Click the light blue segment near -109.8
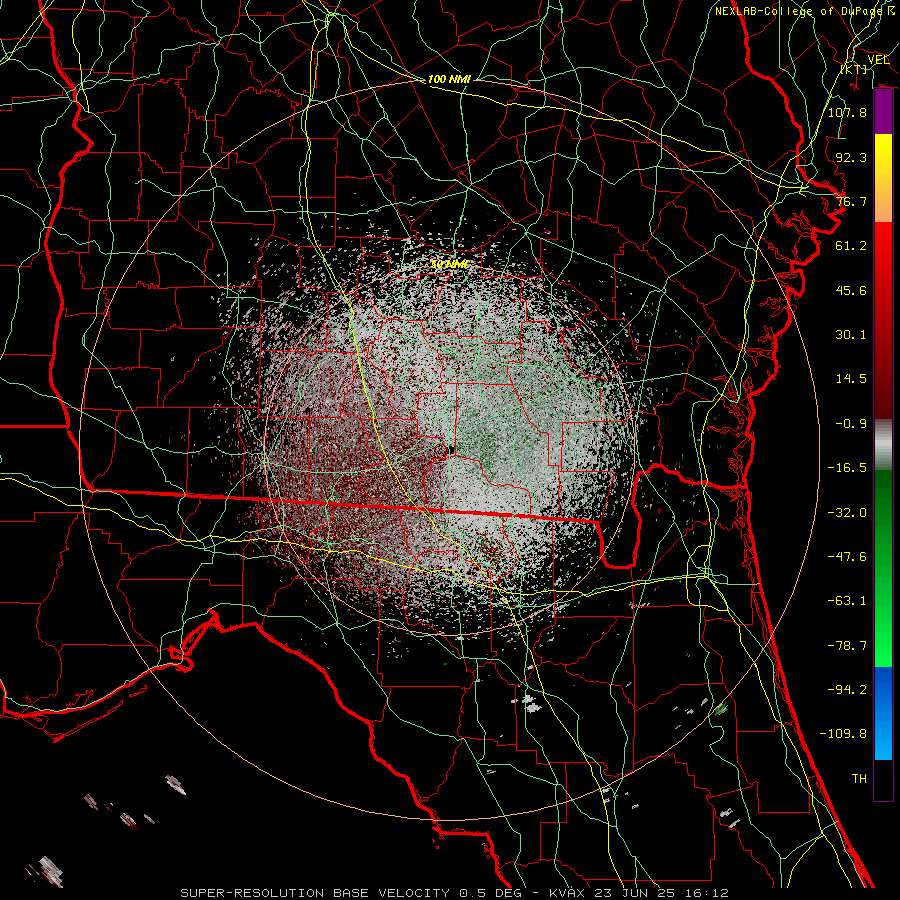 (x=883, y=736)
